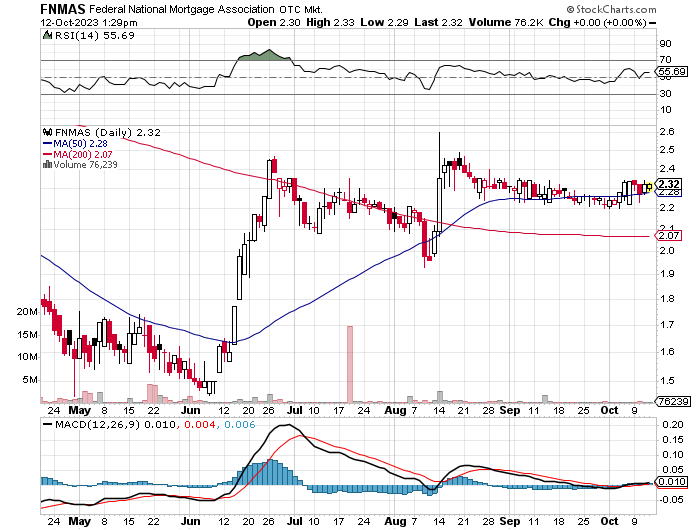The width and height of the screenshot is (700, 530).
Task: Click the date 12-Oct-2023 1:29pm
Action: [x=88, y=22]
